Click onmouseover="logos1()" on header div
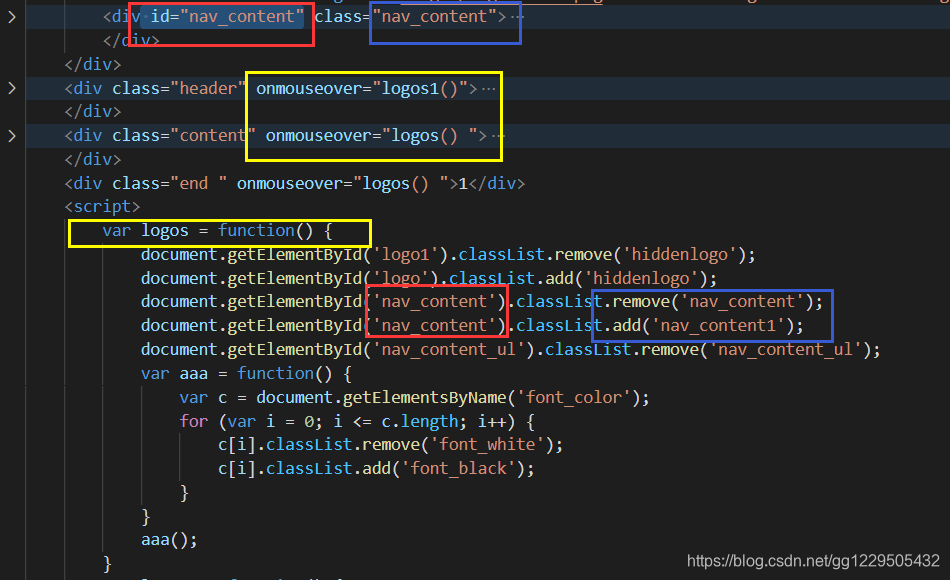 362,88
